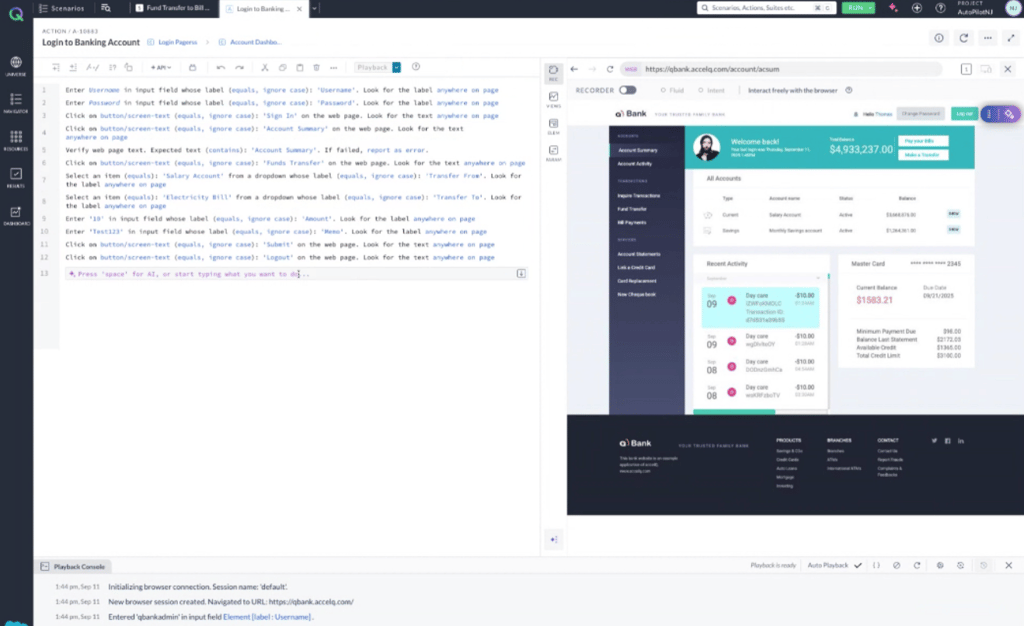
Task: Open the search list icon beside Scenarios
Action: [106, 8]
